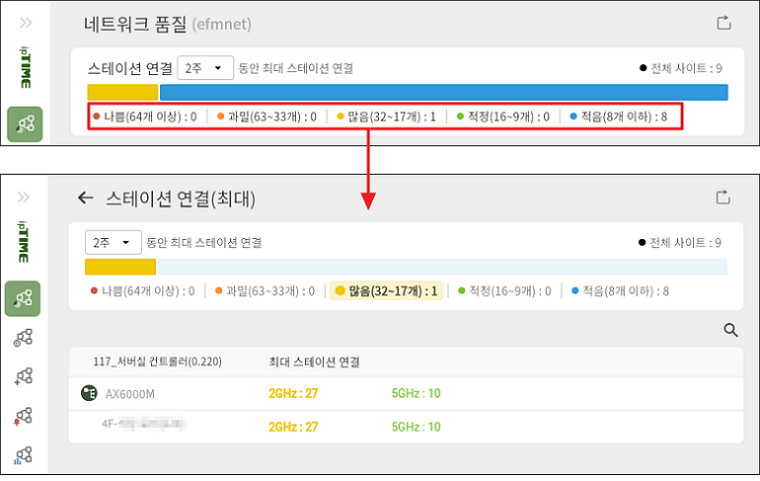Click the yellow segment of the 네트워크 품질 bar
Image resolution: width=760 pixels, height=481 pixels.
pos(122,92)
